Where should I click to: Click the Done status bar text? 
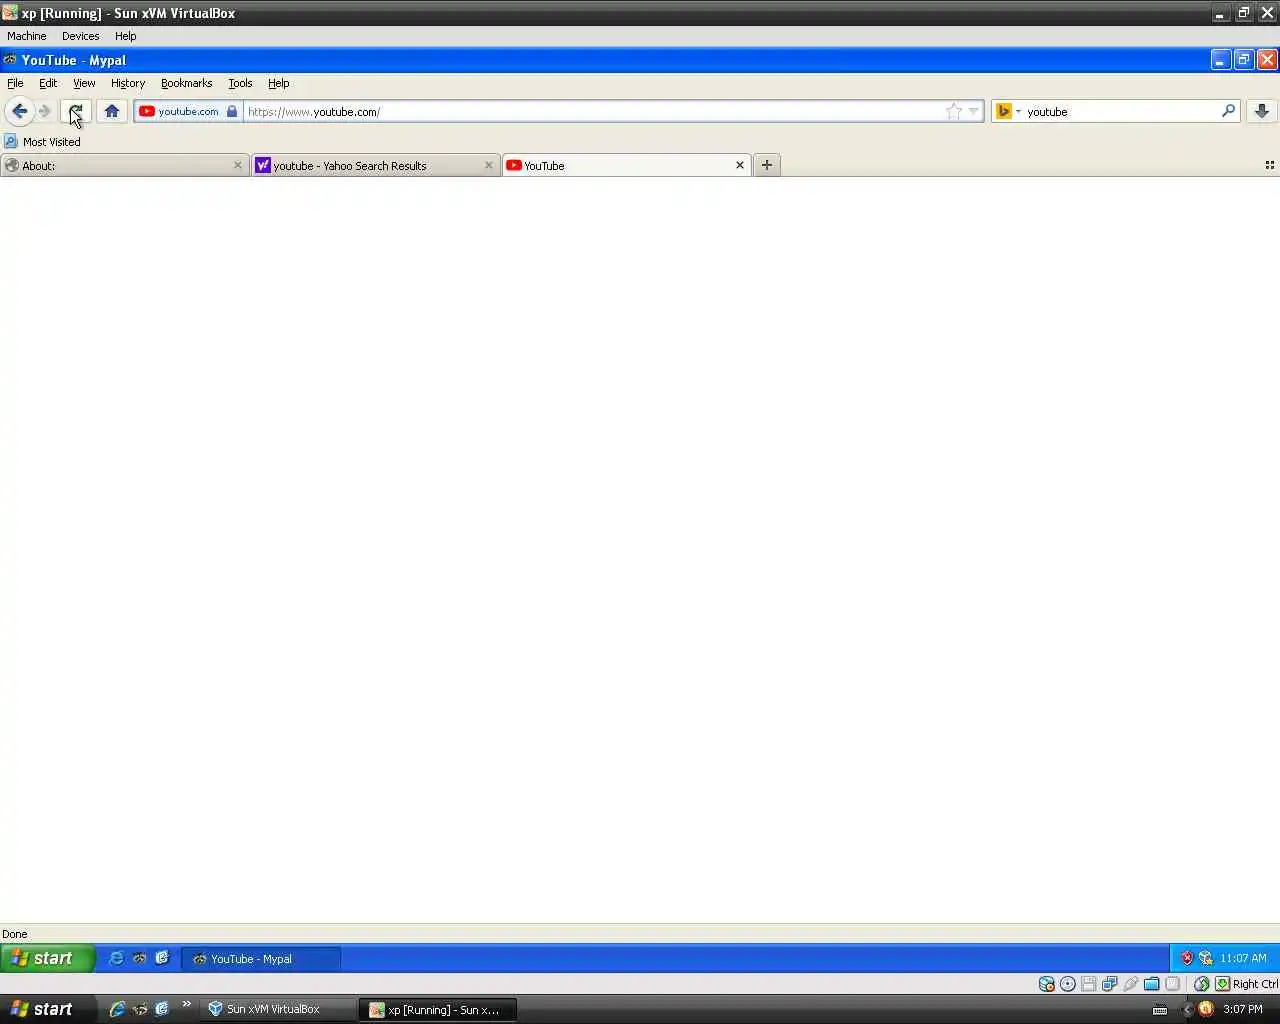[x=15, y=934]
